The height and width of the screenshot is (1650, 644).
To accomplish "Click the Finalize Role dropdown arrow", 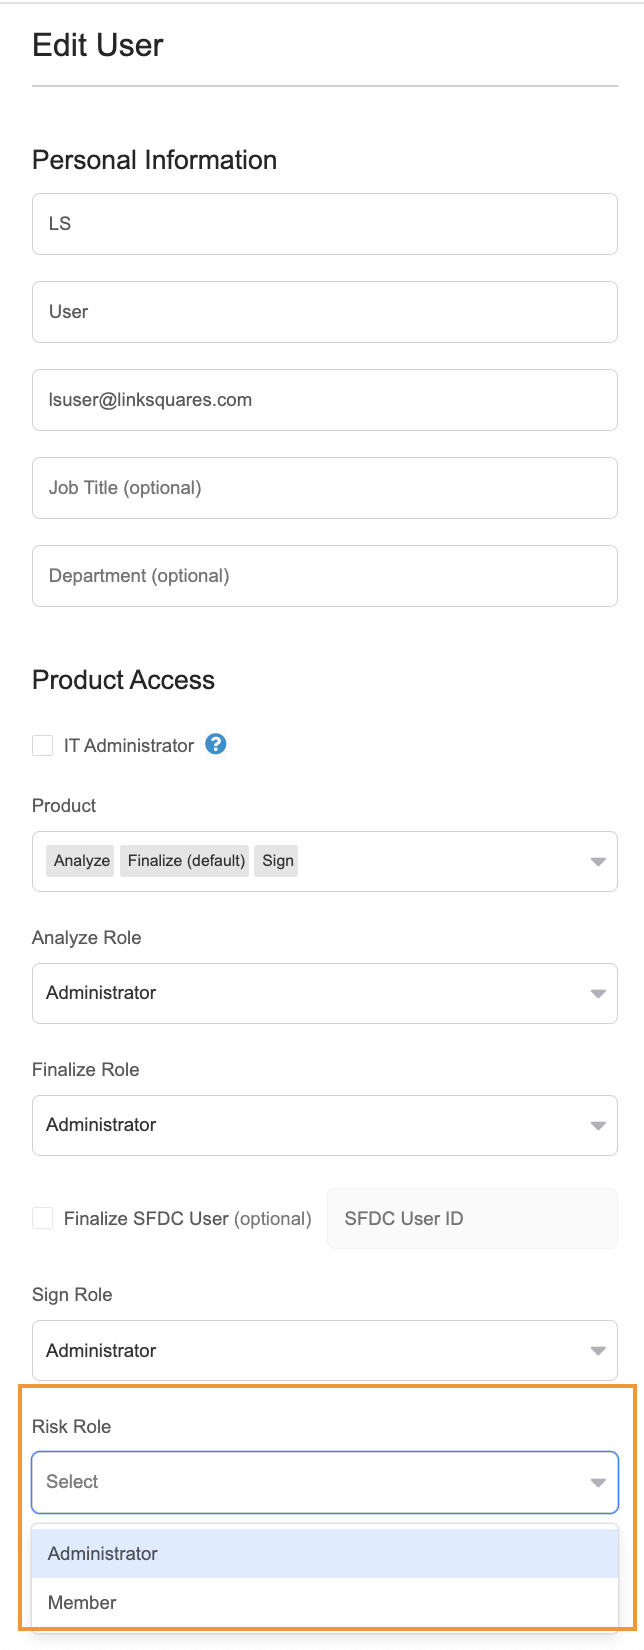I will tap(598, 1125).
